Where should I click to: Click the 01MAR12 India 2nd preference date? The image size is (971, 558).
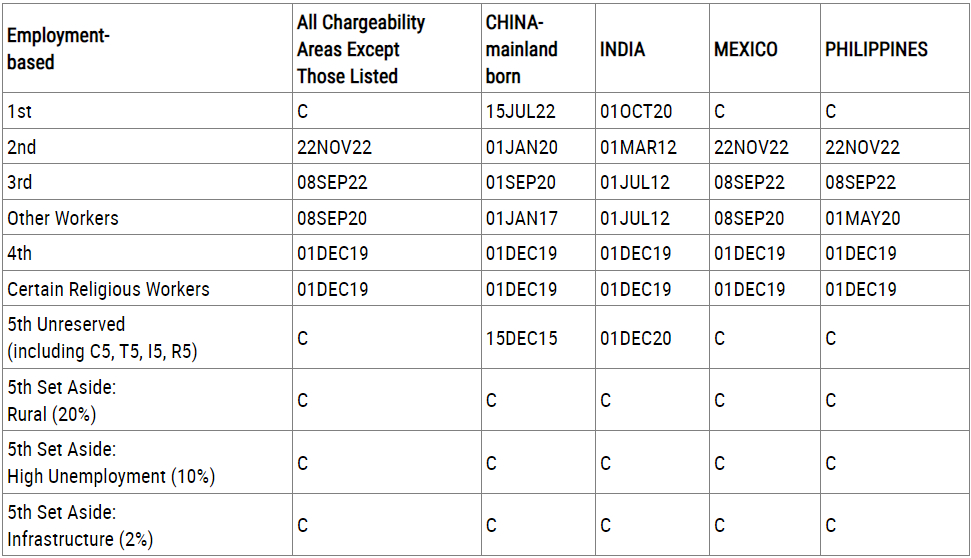coord(638,147)
